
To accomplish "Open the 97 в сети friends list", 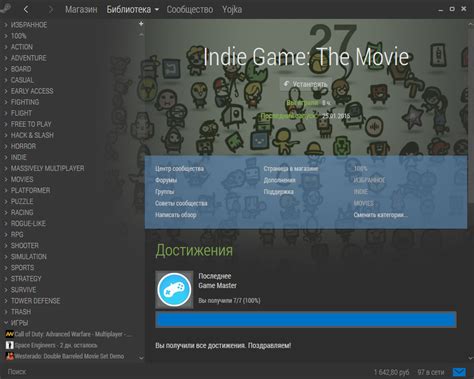I will tap(431, 372).
